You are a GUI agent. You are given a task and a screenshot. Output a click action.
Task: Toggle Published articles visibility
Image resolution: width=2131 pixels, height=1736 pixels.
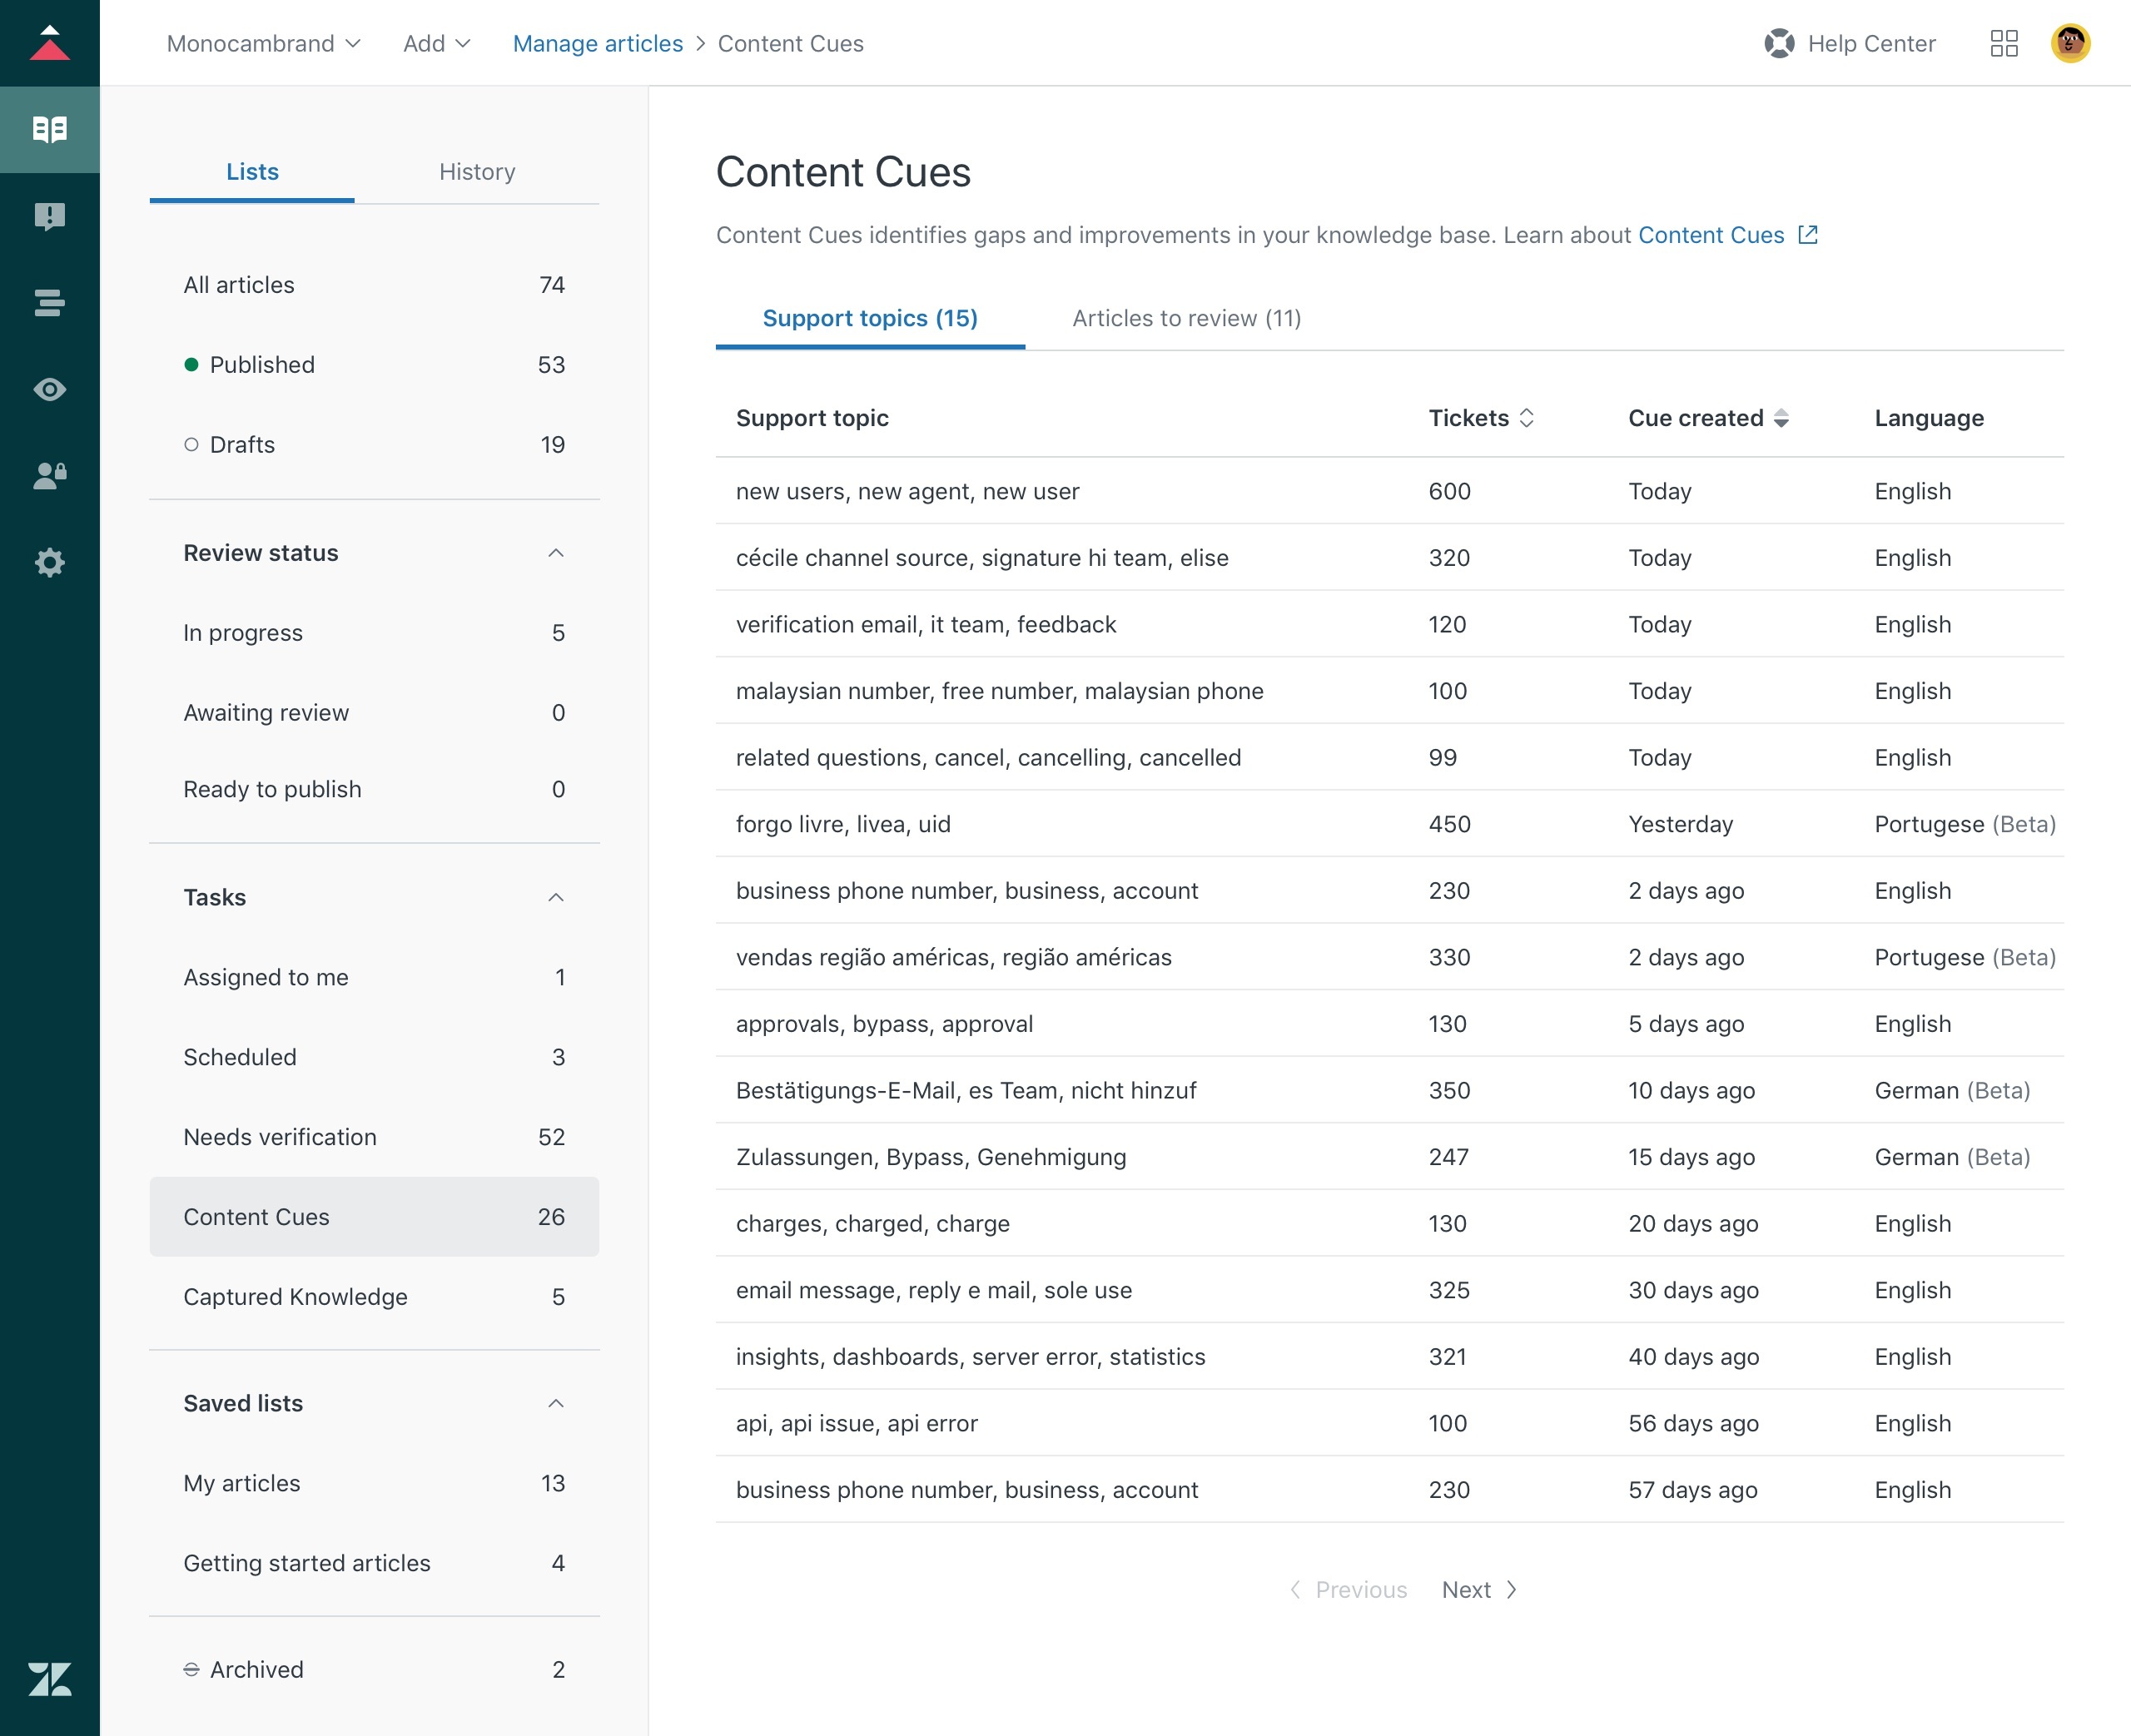click(190, 365)
